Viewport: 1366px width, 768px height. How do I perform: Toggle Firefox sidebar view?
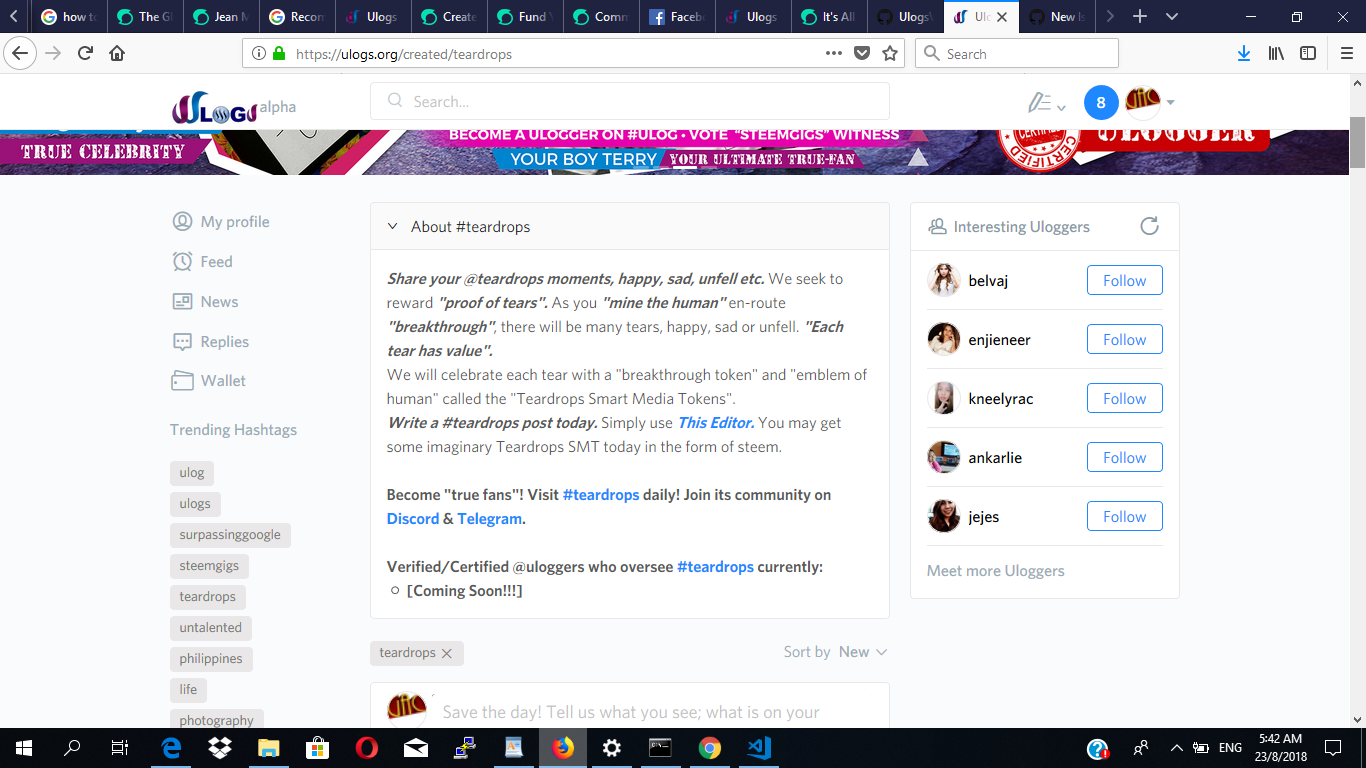[1308, 54]
